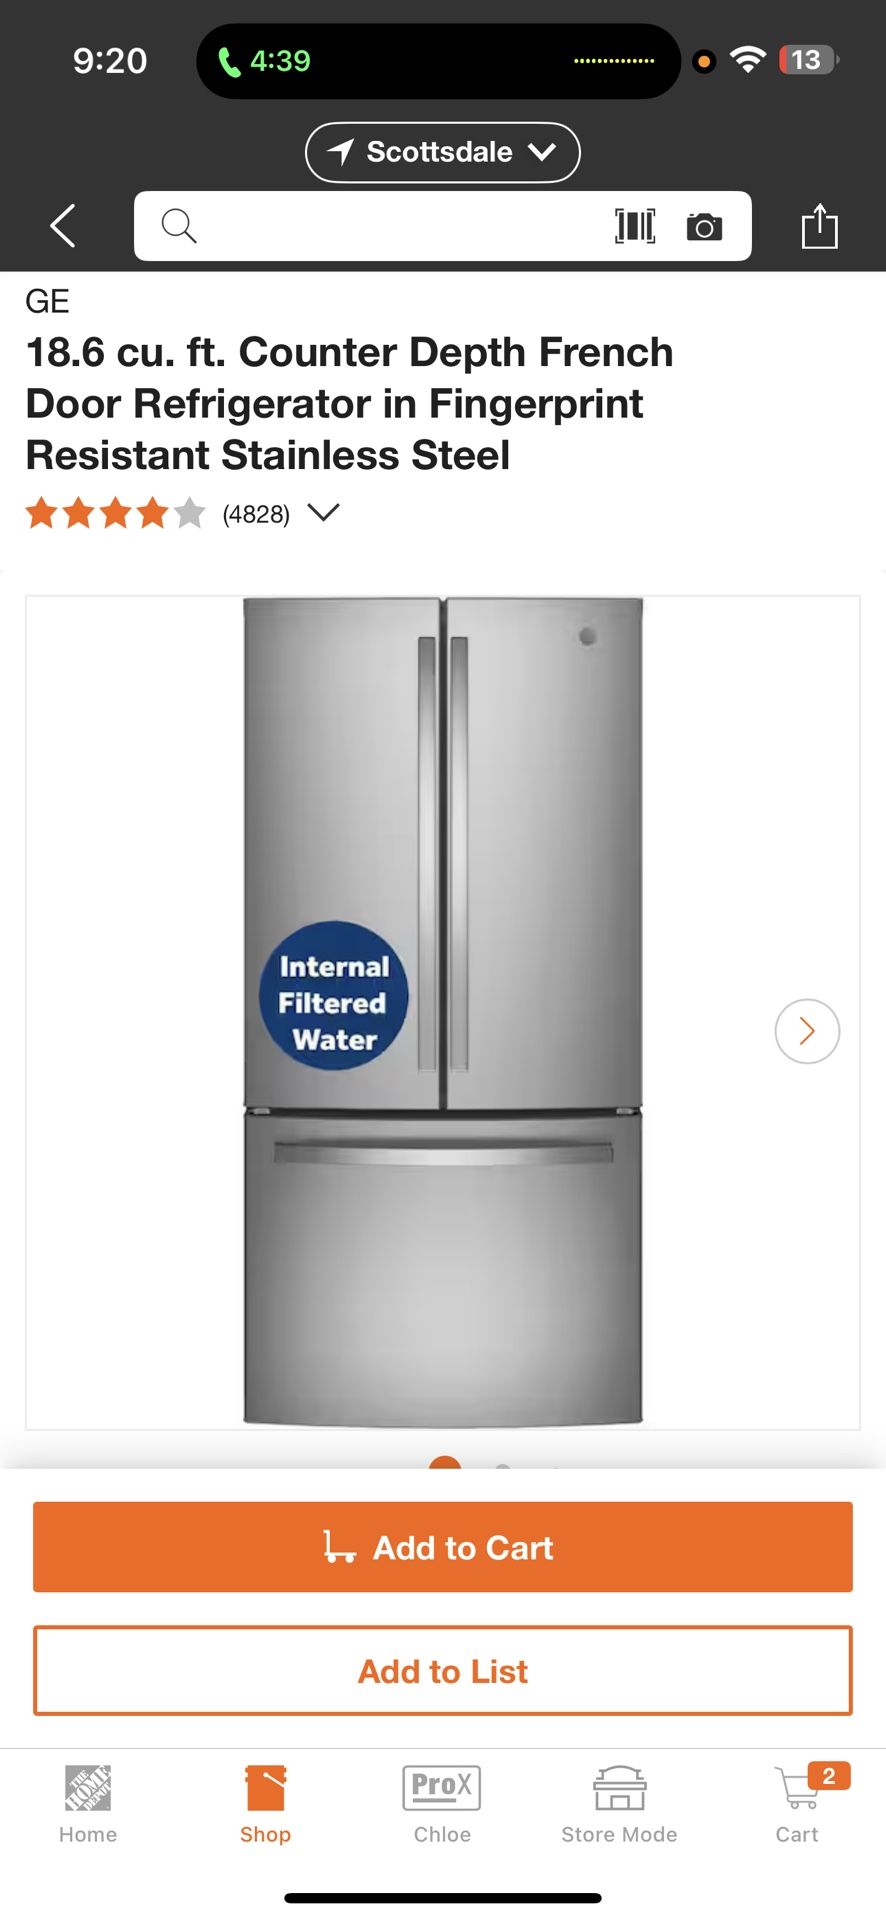Tap the star rating row
The image size is (886, 1920).
point(115,513)
